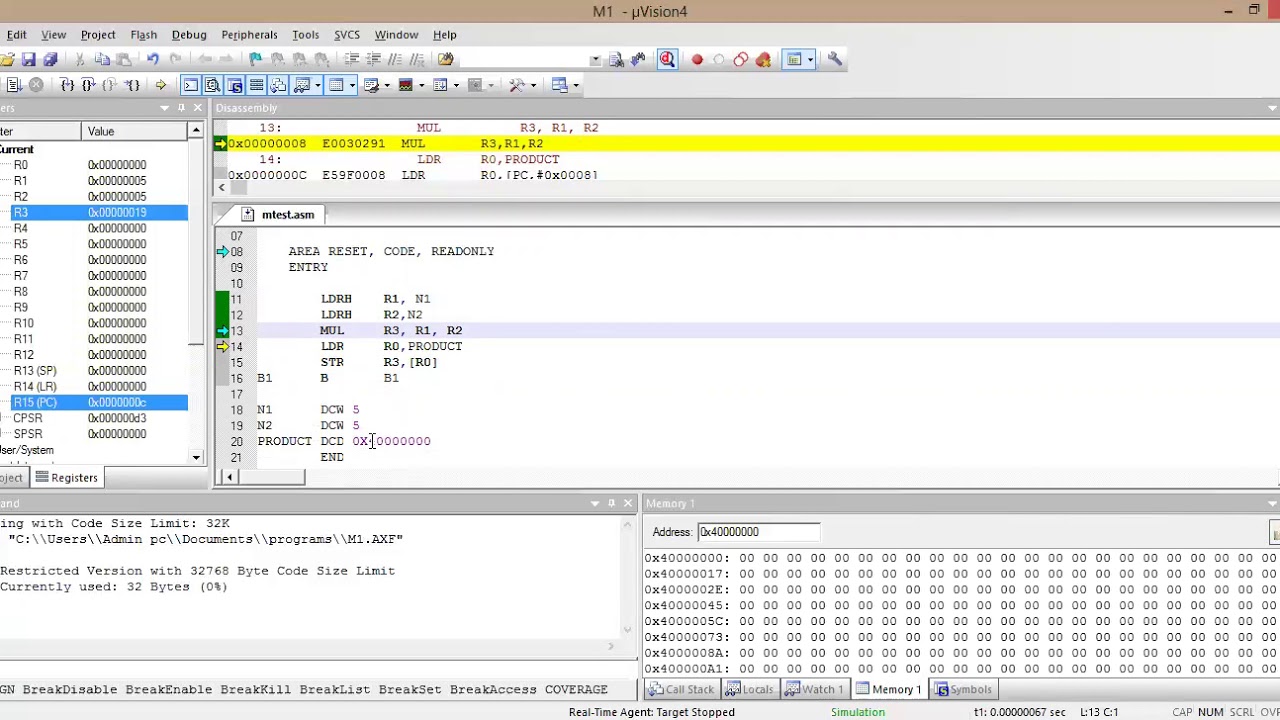Open the Watch Windows dropdown arrow
The height and width of the screenshot is (720, 1280).
pos(317,85)
